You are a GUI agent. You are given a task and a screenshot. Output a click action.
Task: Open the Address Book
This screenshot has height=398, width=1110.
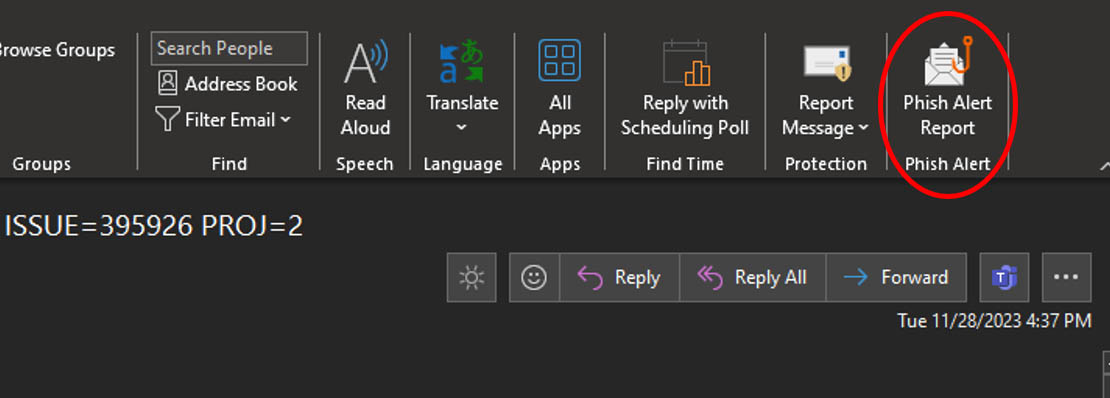227,84
